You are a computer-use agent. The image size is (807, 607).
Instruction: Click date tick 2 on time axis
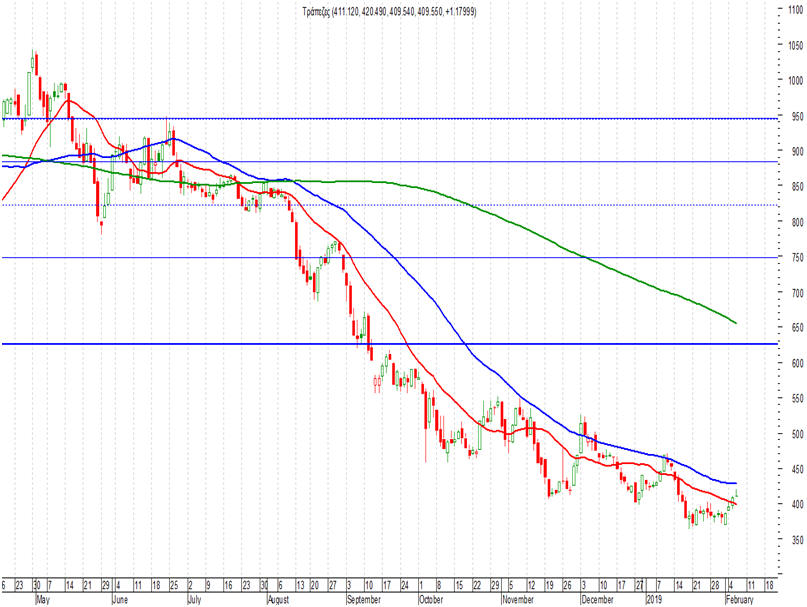(x=190, y=585)
